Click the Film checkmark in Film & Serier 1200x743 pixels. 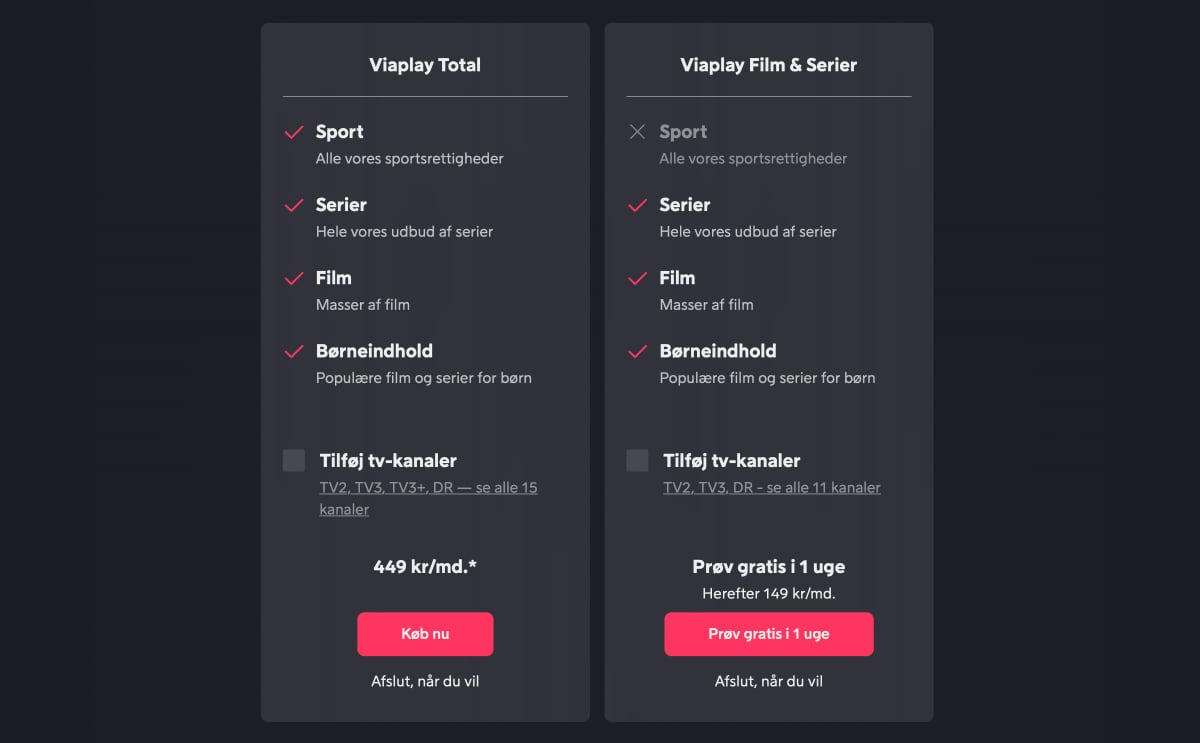tap(637, 278)
